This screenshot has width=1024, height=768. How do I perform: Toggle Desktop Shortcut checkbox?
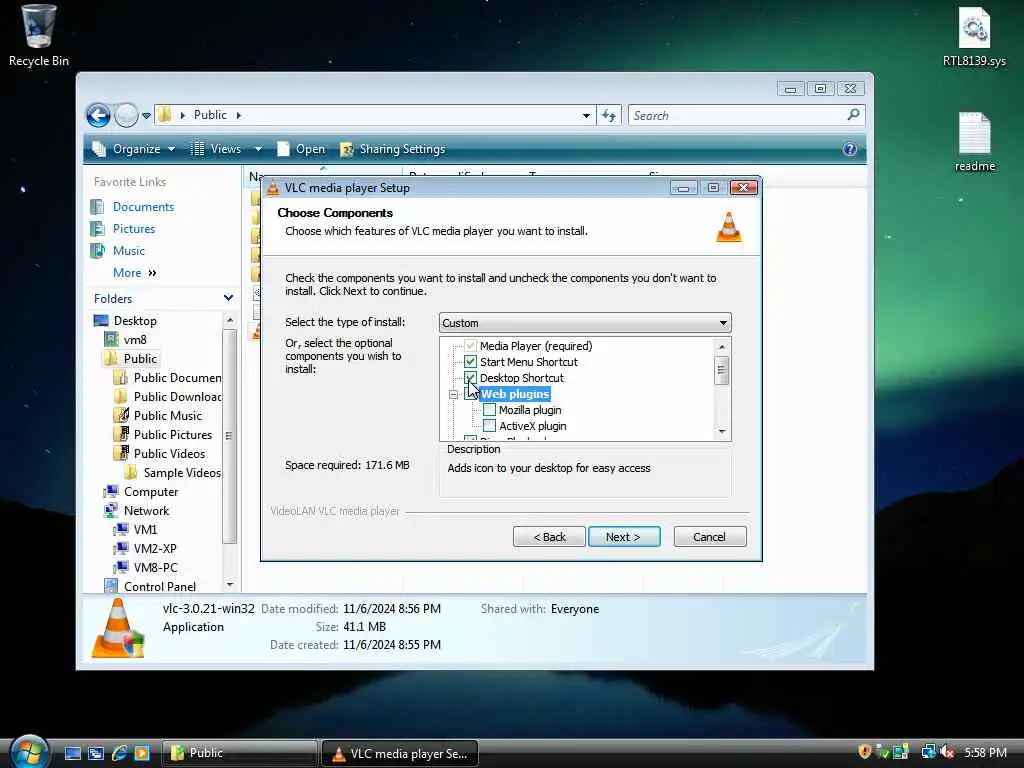tap(470, 377)
